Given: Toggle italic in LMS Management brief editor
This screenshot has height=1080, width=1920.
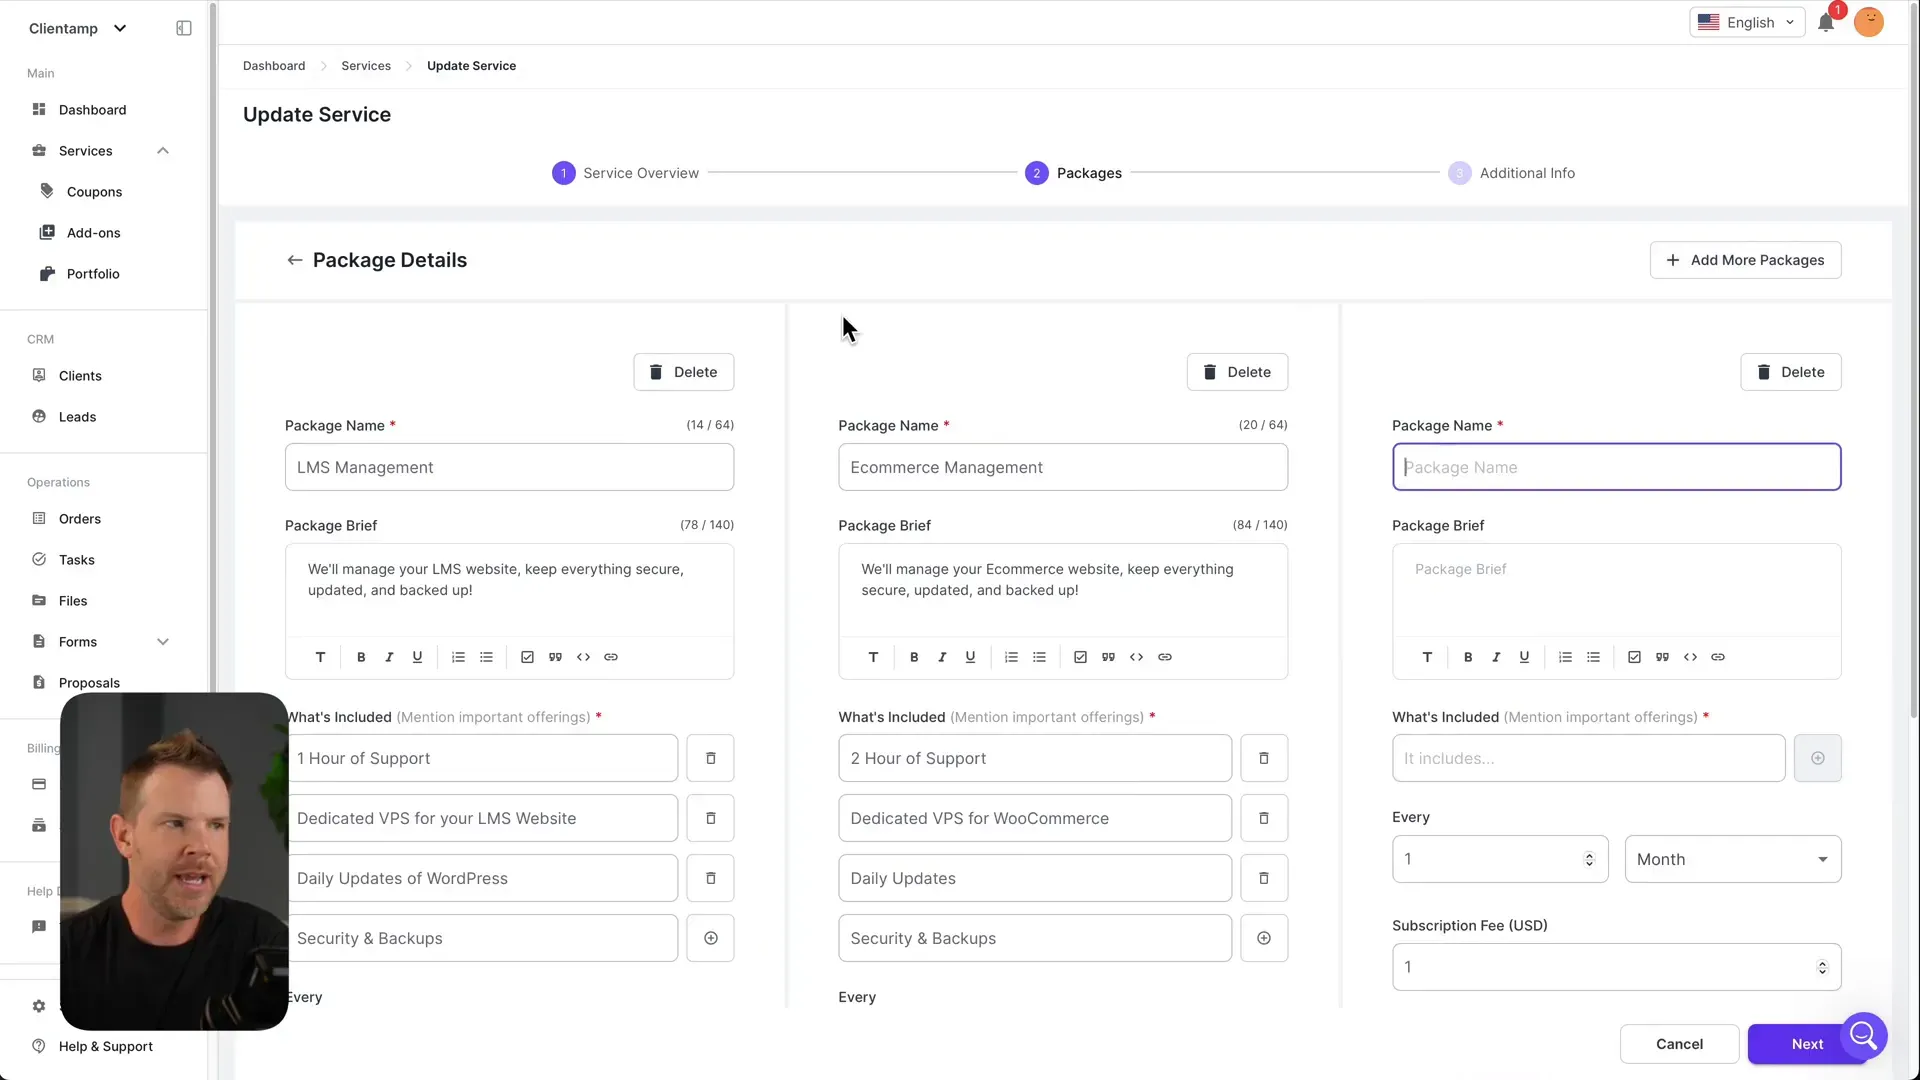Looking at the screenshot, I should pyautogui.click(x=389, y=657).
